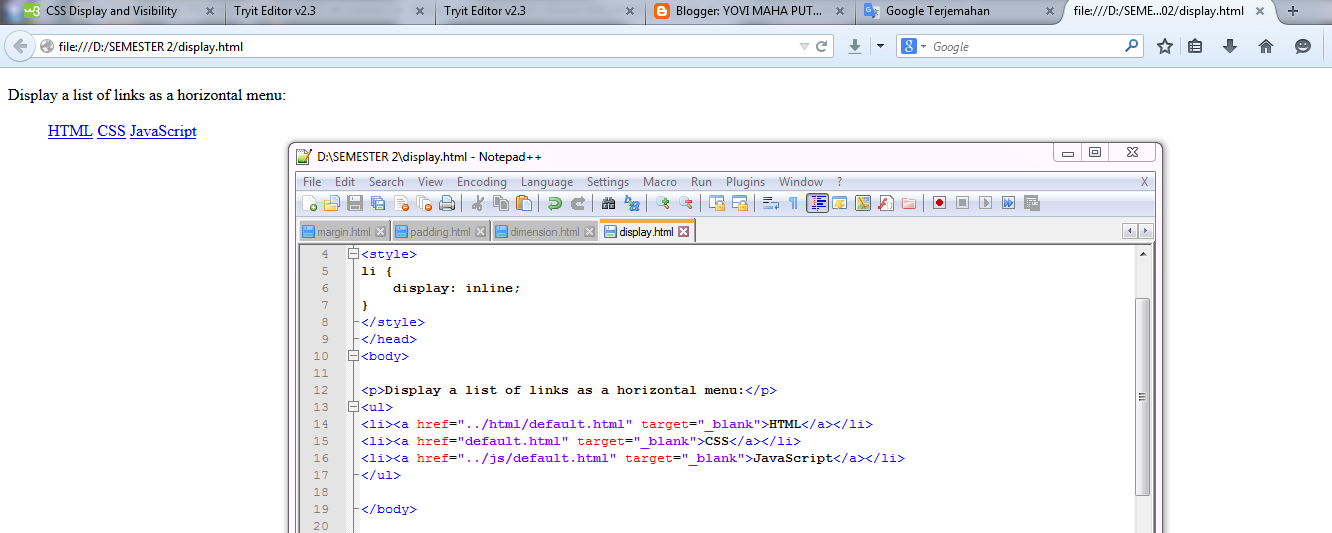Screen dimensions: 1332x533
Task: Reload the page with the refresh icon
Action: [822, 46]
